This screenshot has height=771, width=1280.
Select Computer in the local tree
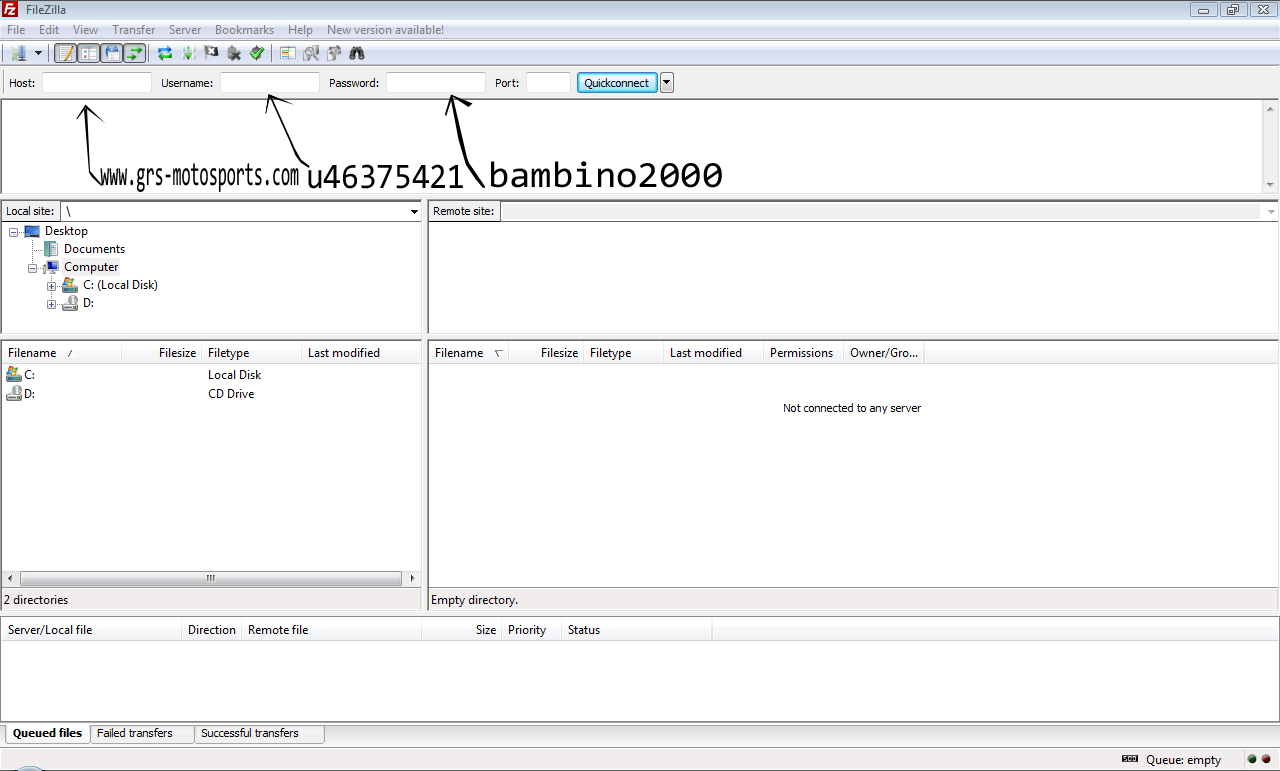point(91,267)
